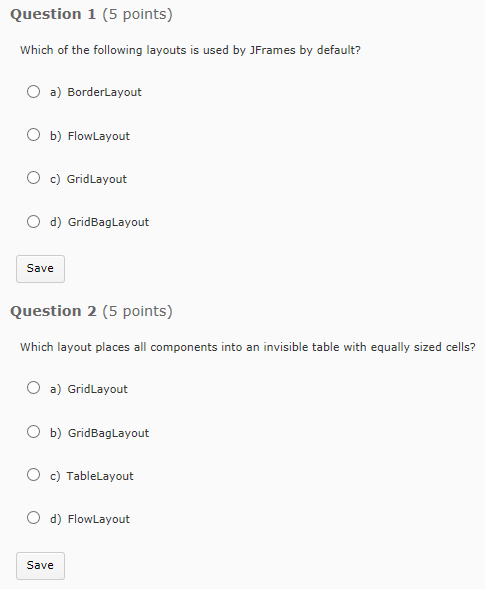Screen dimensions: 485x589
Task: Click the 'd) GridBagLayout' label under Question 1
Action: (x=100, y=222)
